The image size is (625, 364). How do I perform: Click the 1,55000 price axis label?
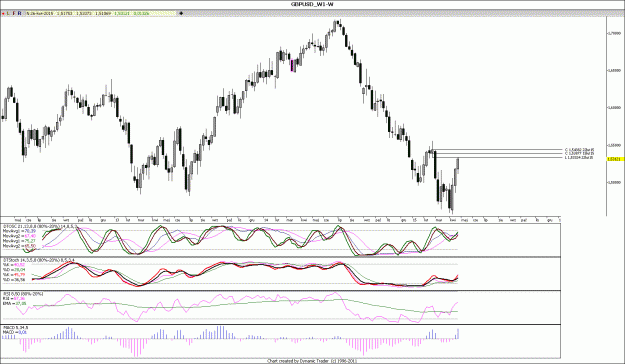point(614,145)
